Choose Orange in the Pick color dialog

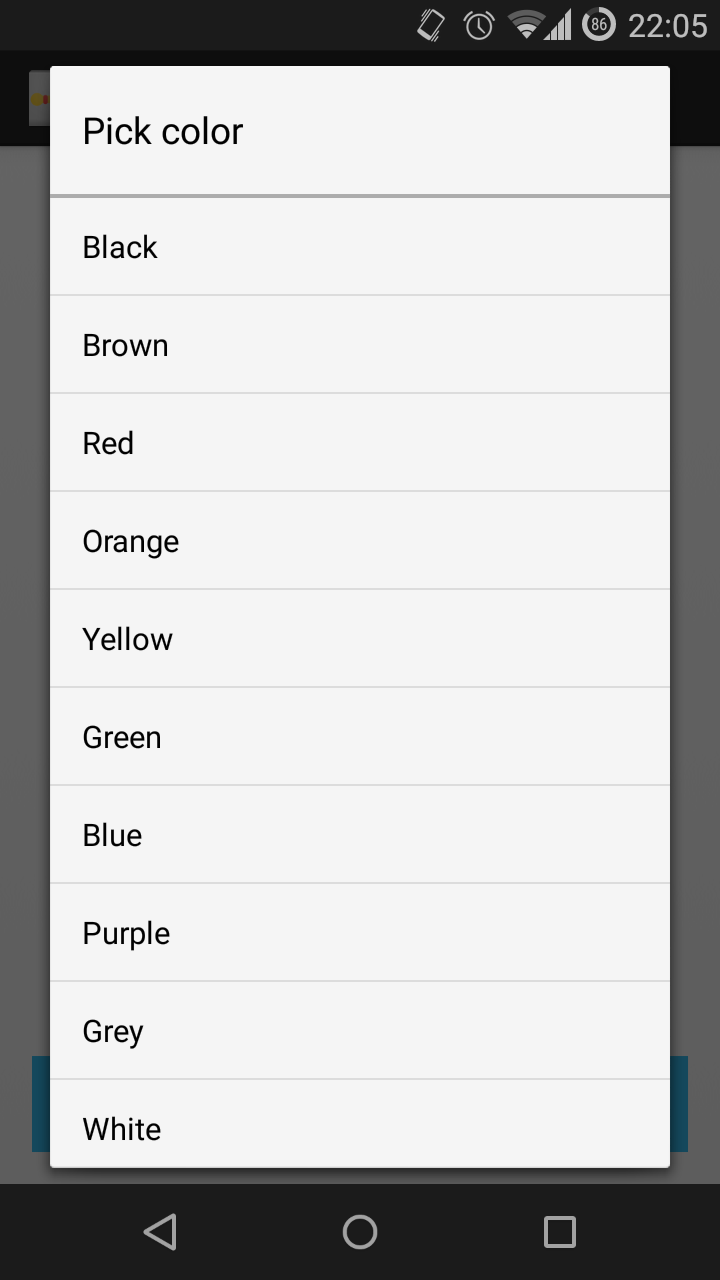(360, 540)
